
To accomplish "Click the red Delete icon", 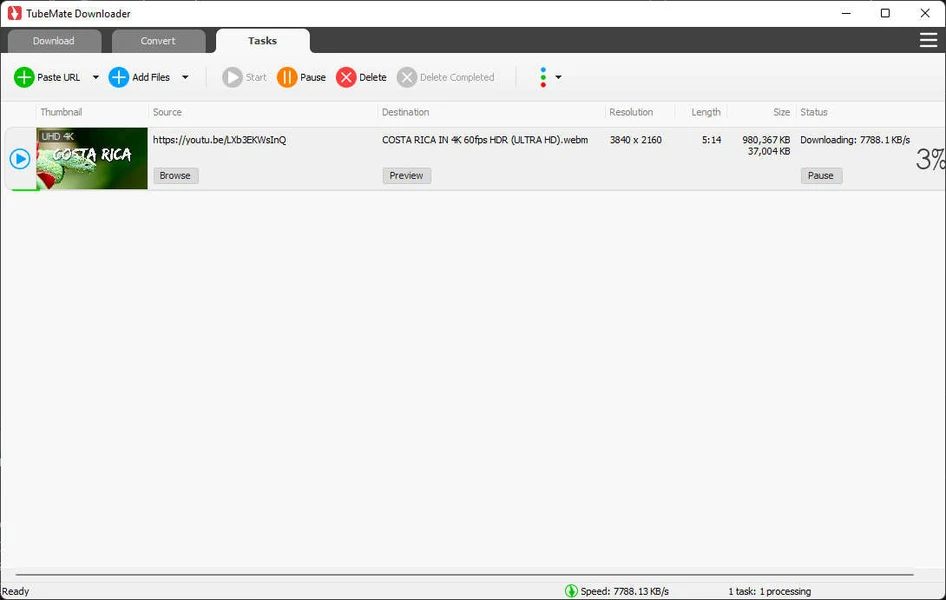I will click(346, 77).
